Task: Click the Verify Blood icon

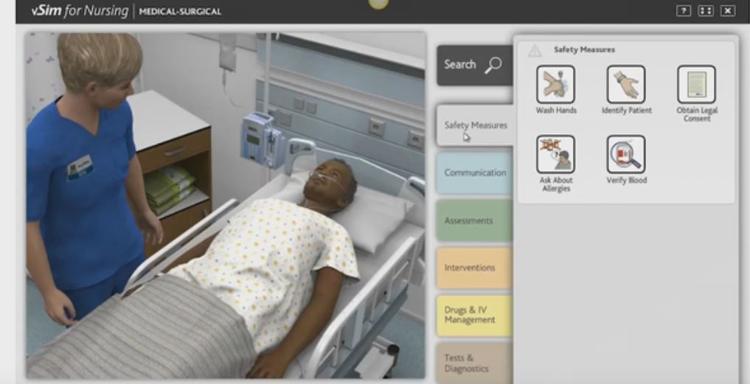Action: (x=626, y=154)
